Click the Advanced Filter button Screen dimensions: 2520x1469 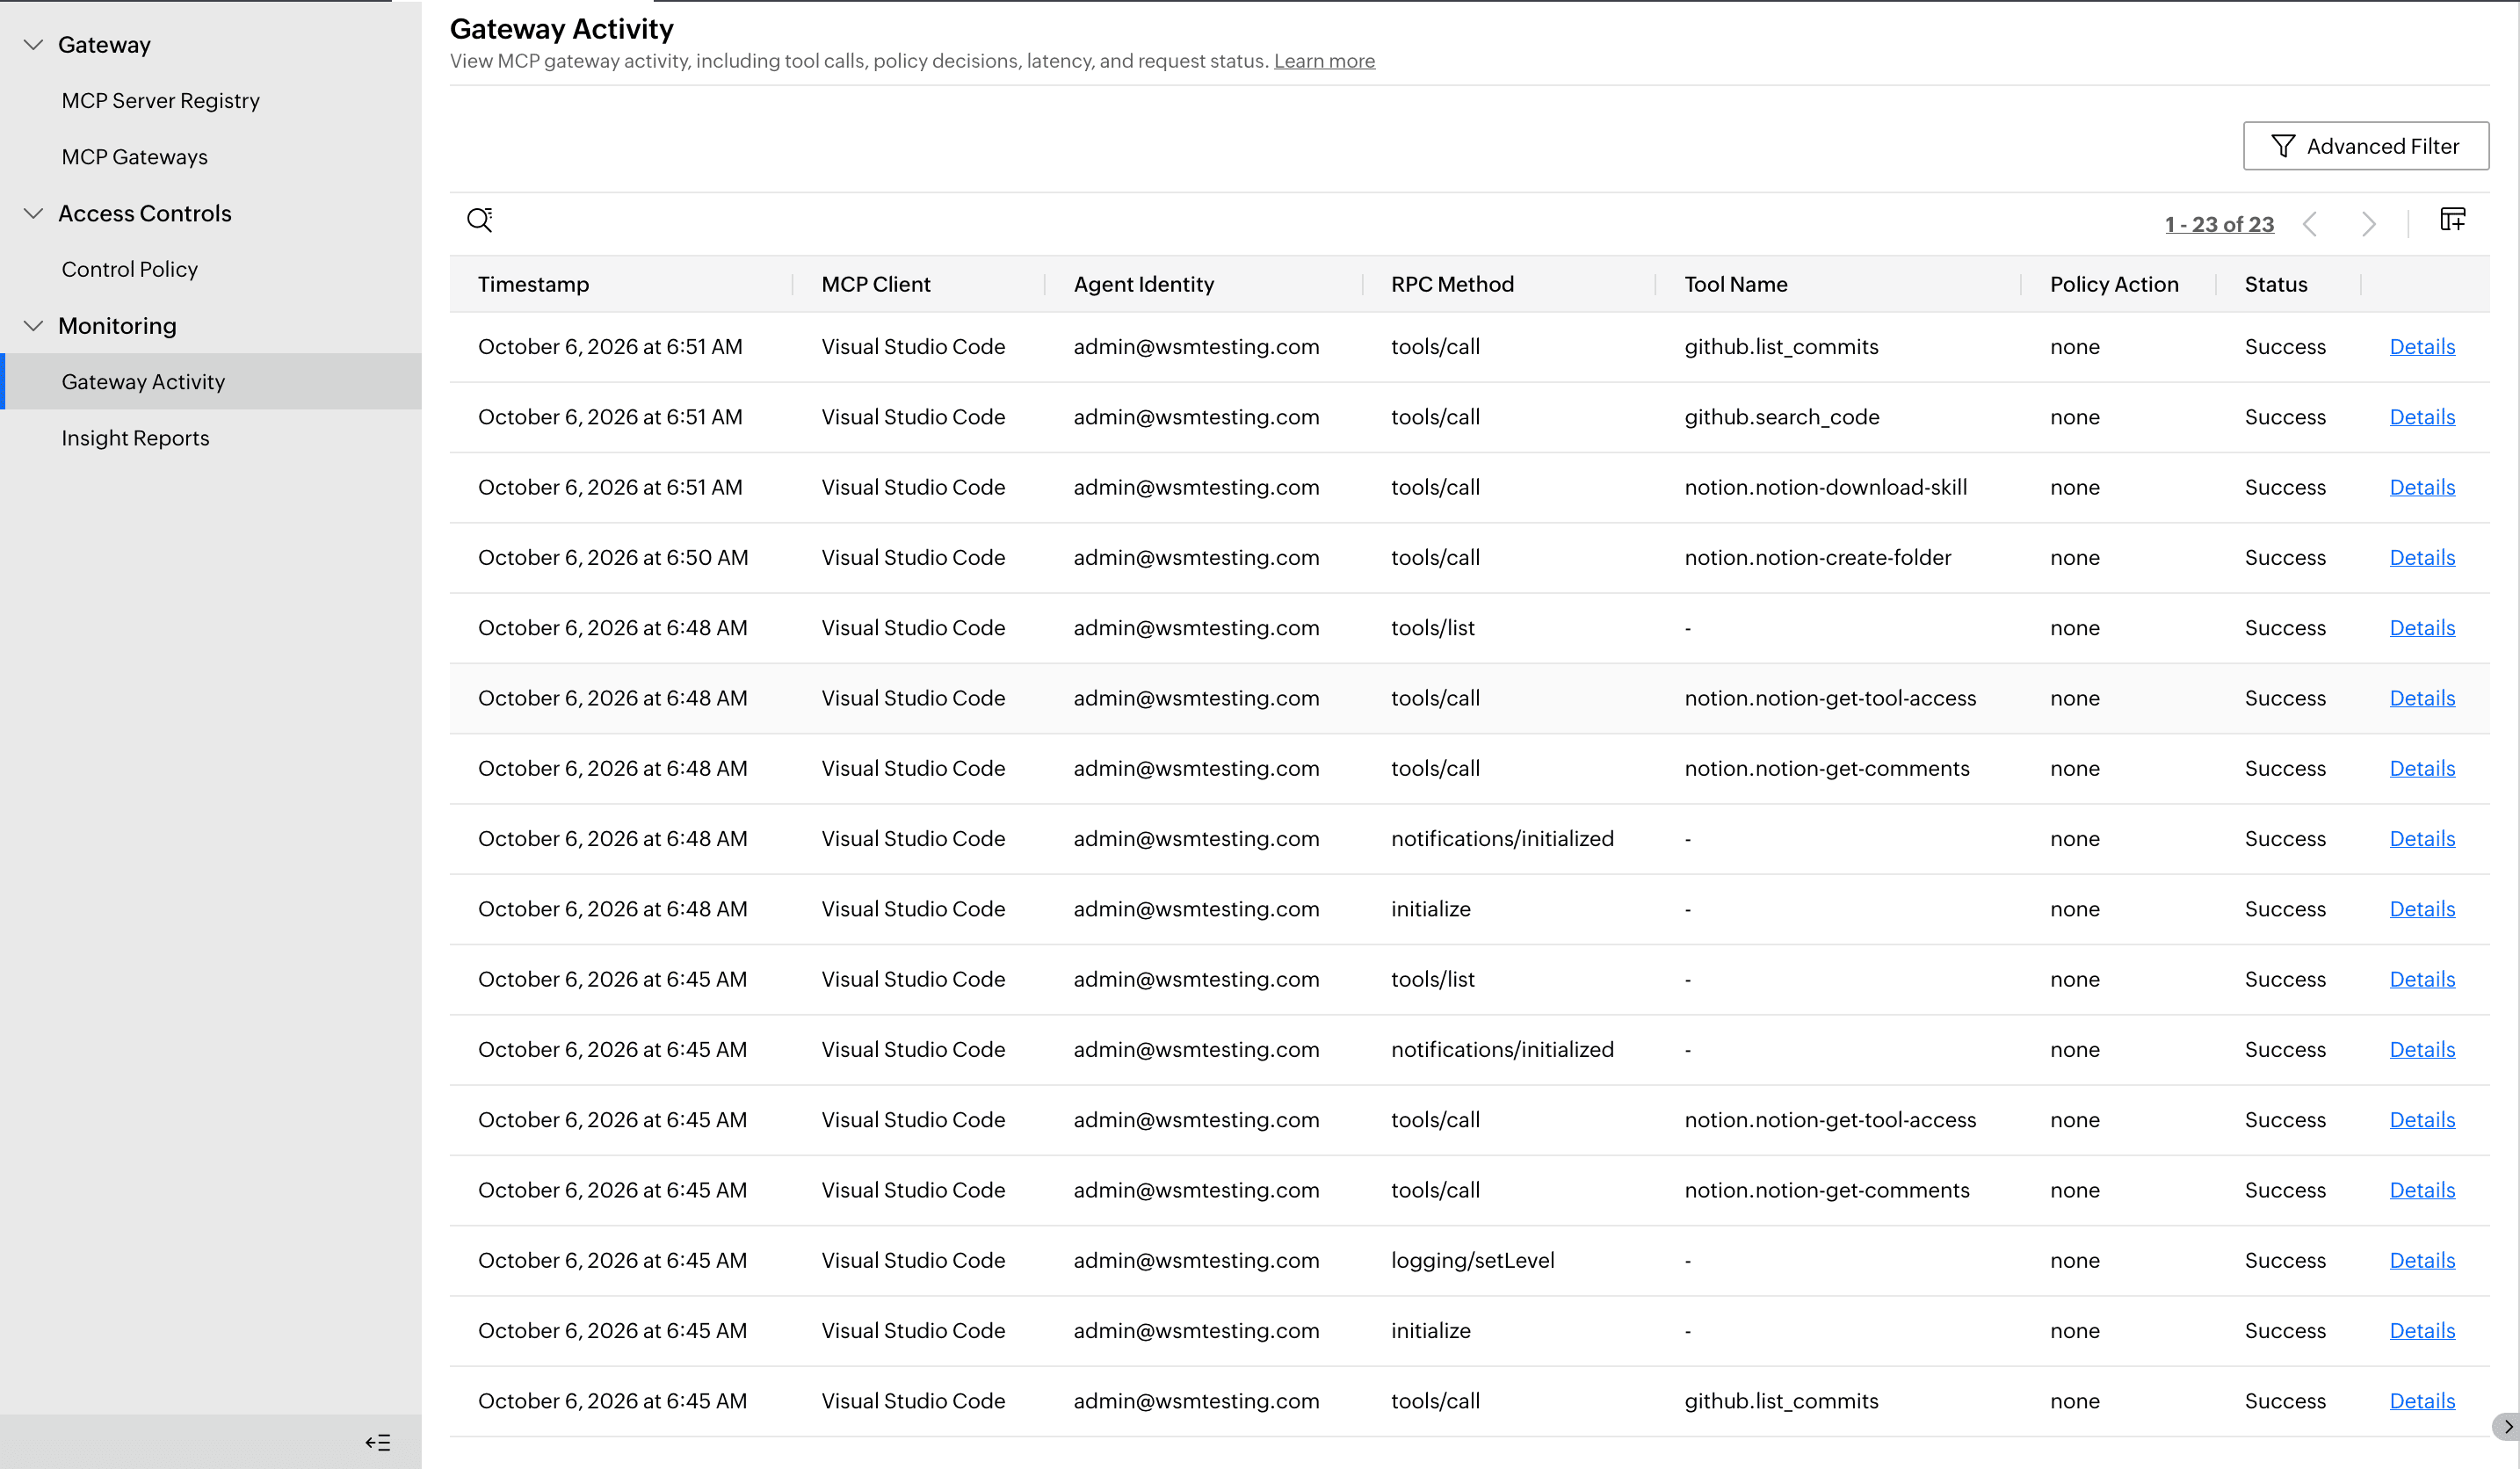[2365, 146]
